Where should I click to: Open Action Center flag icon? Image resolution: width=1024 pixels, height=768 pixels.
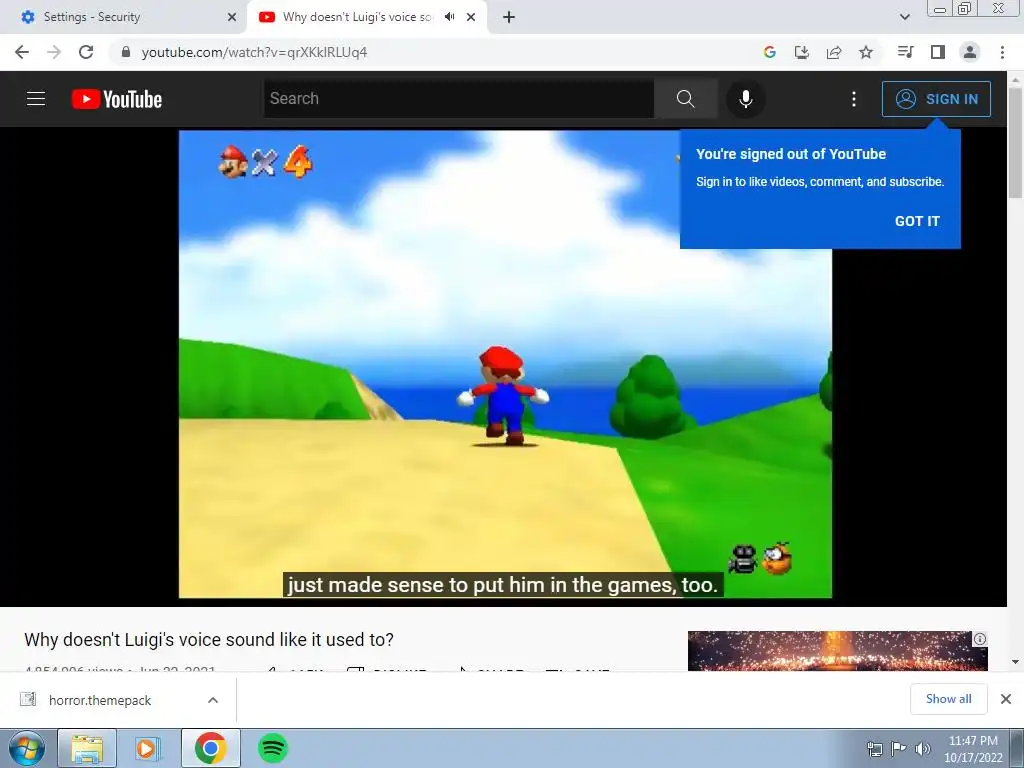click(899, 748)
